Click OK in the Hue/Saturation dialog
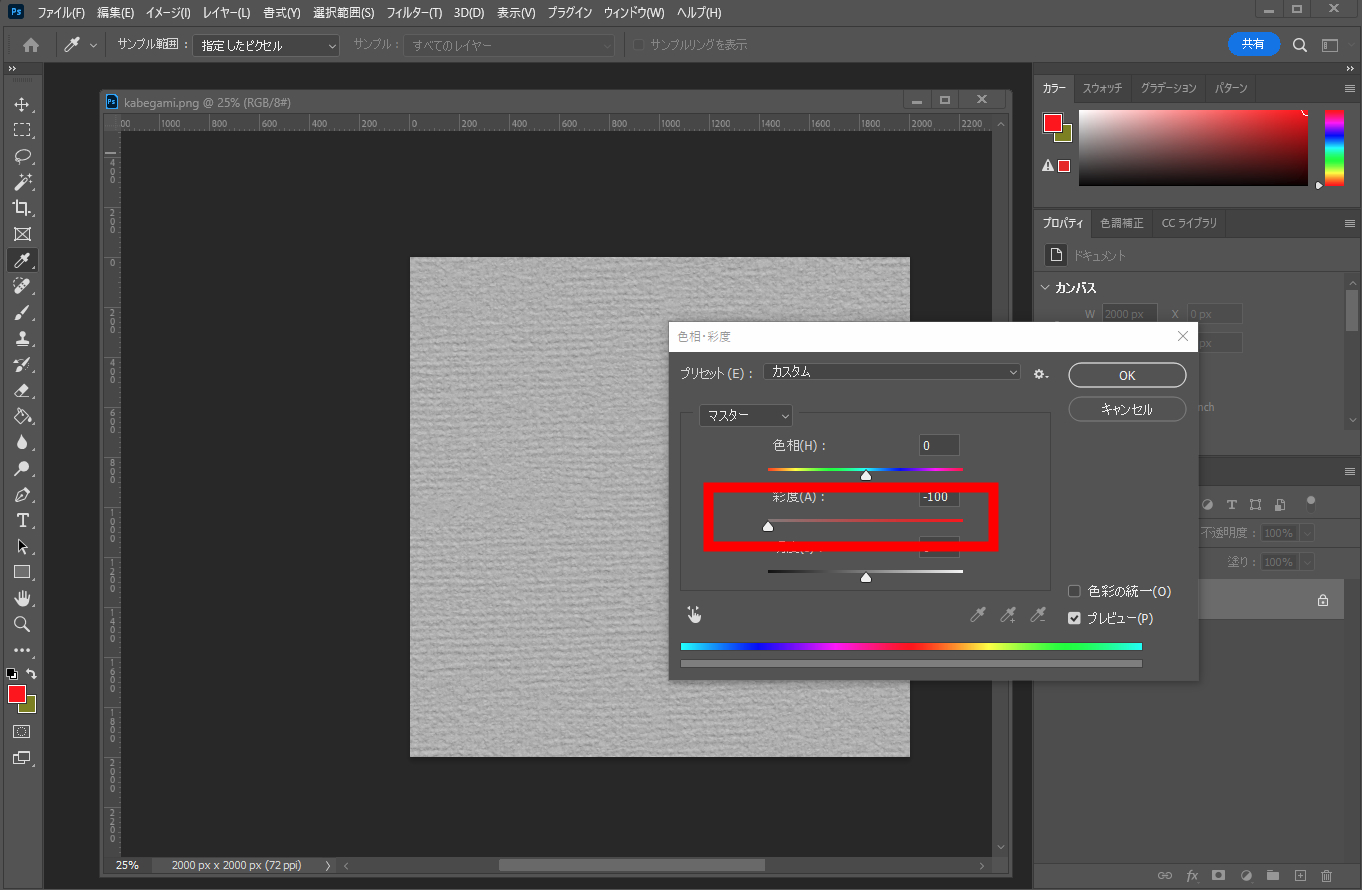 1127,375
